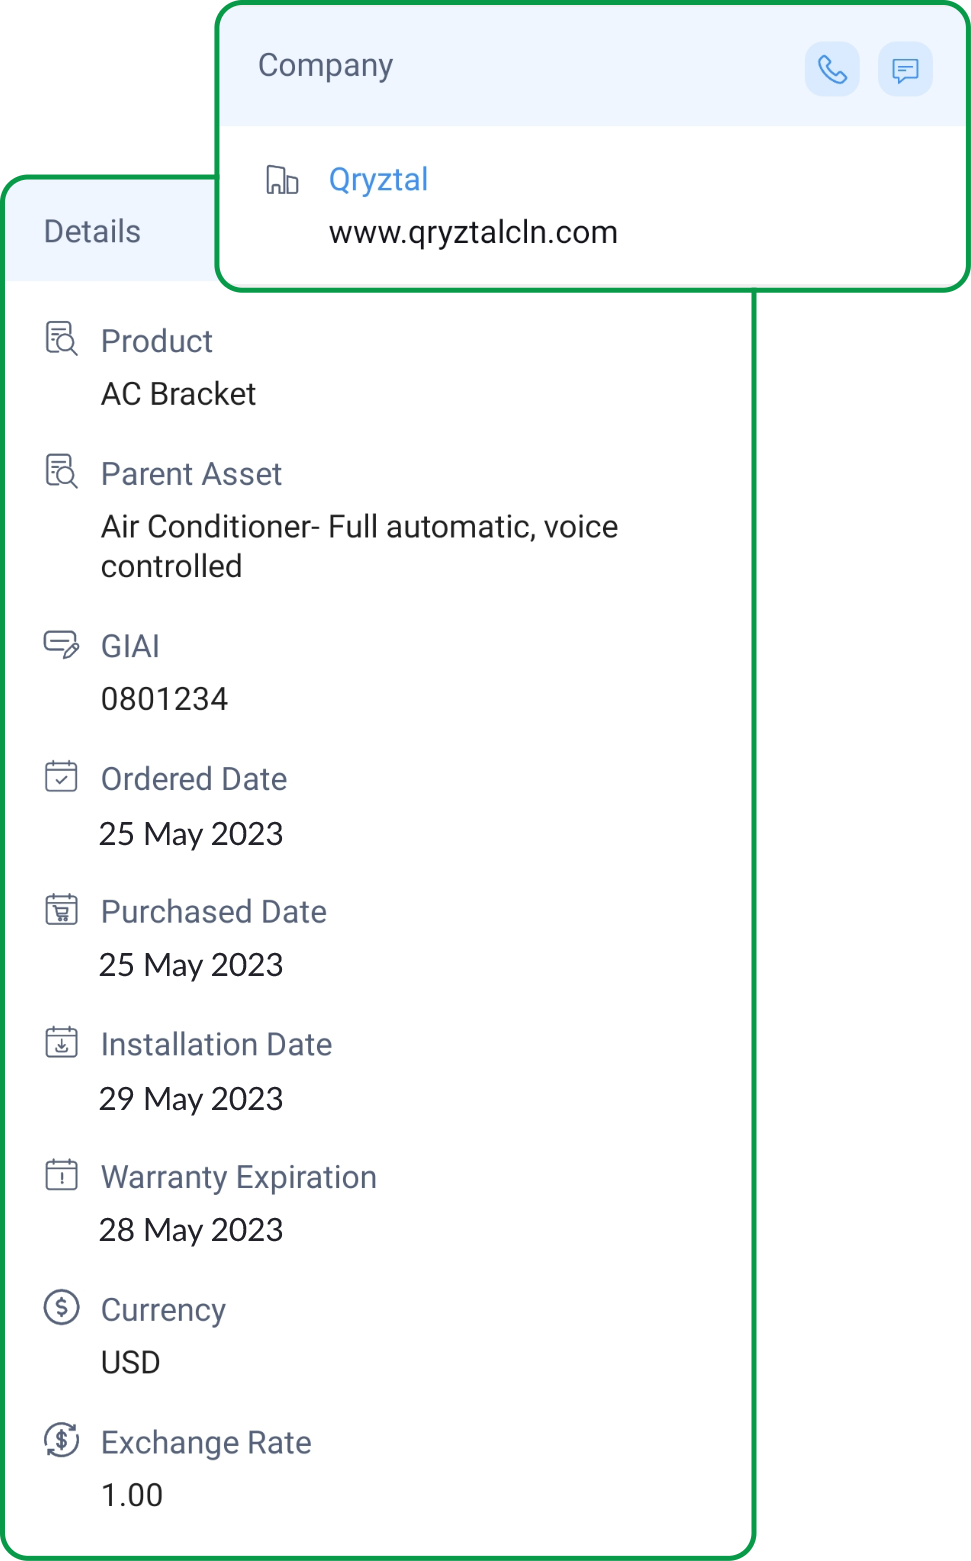Click the GIAI edit field icon
Image resolution: width=971 pixels, height=1561 pixels.
pyautogui.click(x=62, y=644)
